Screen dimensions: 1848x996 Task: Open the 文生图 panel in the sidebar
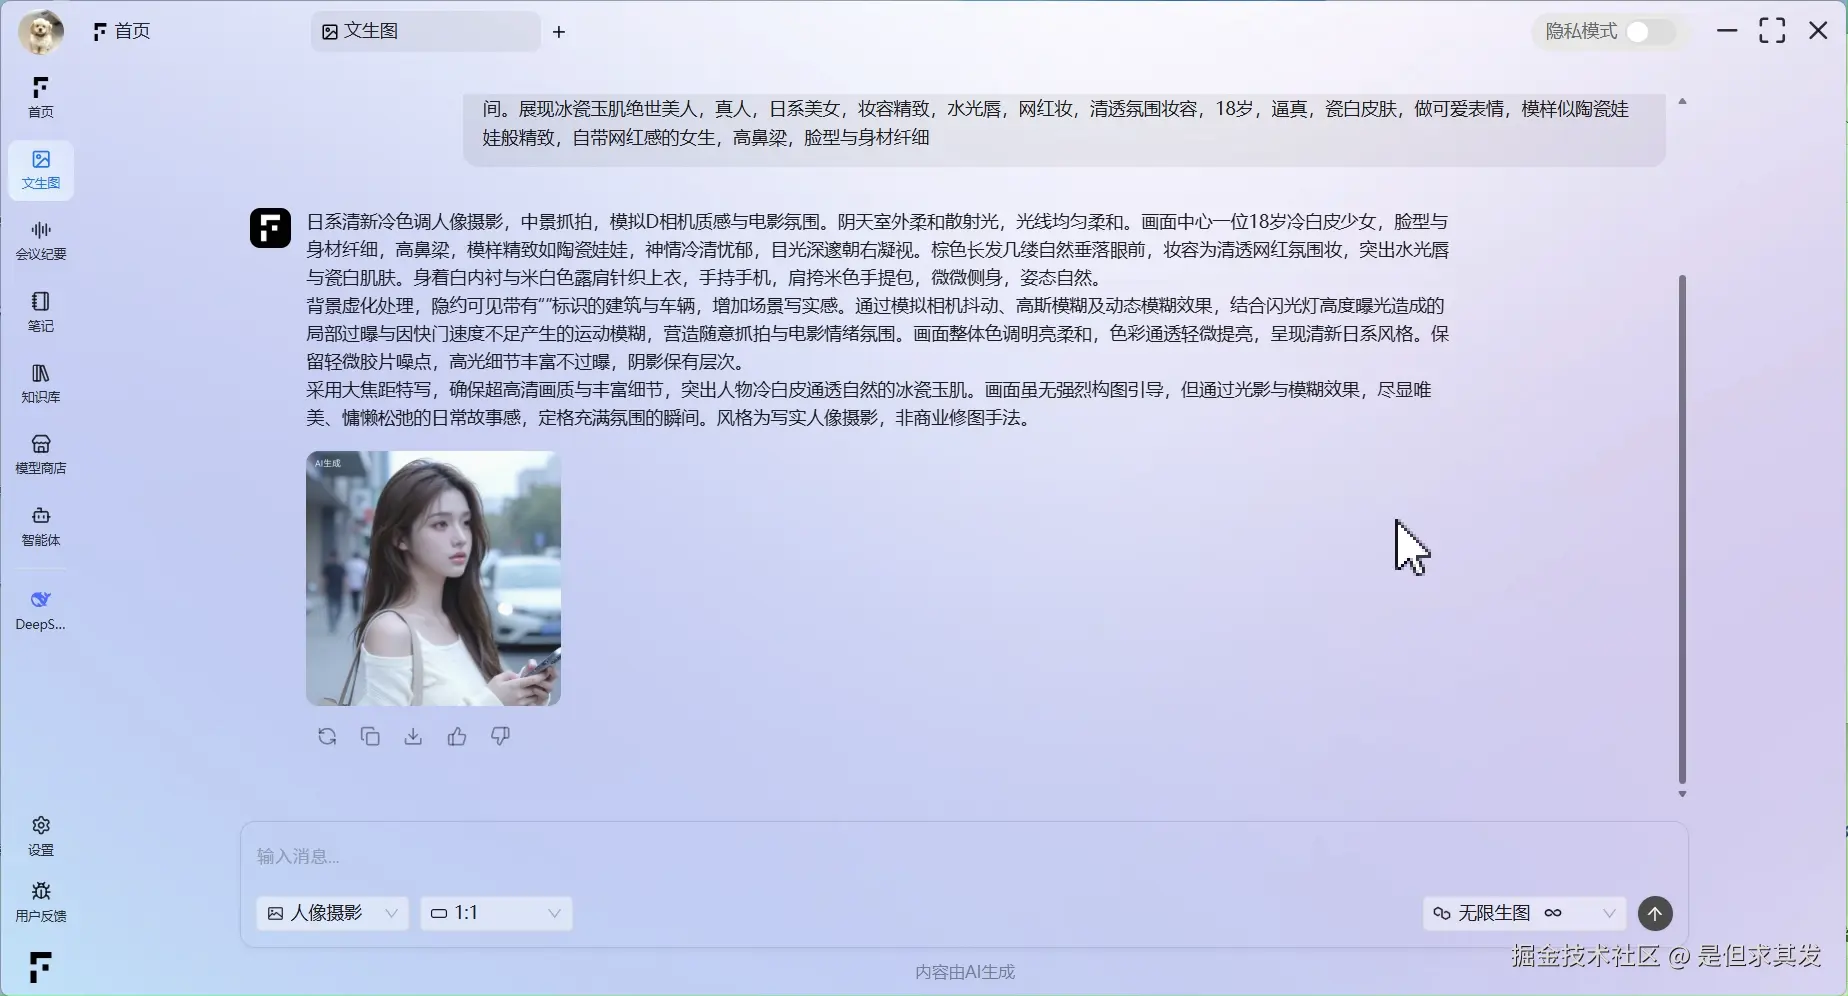point(41,170)
